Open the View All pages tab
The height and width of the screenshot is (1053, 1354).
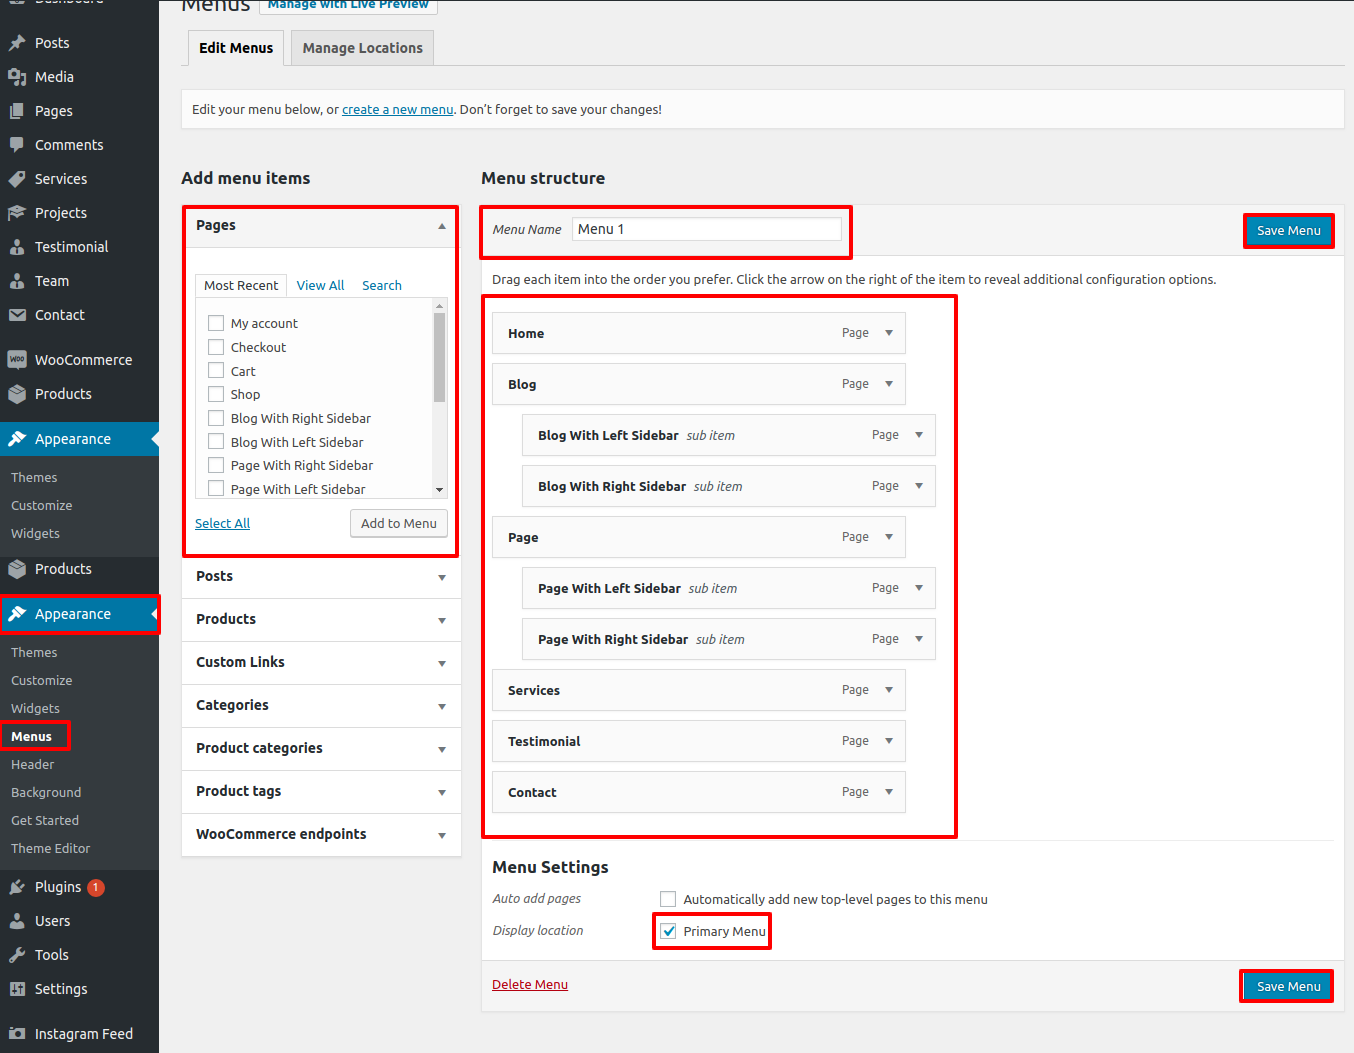coord(320,285)
